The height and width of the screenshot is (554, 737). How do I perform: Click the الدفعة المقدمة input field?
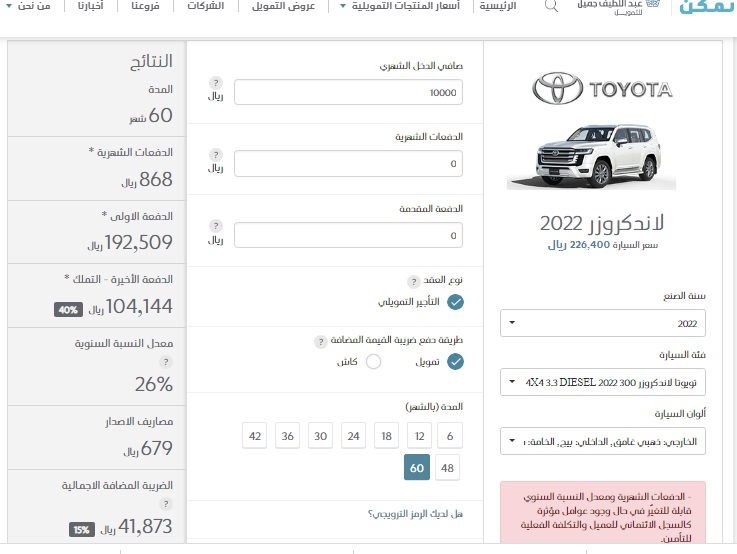(348, 235)
